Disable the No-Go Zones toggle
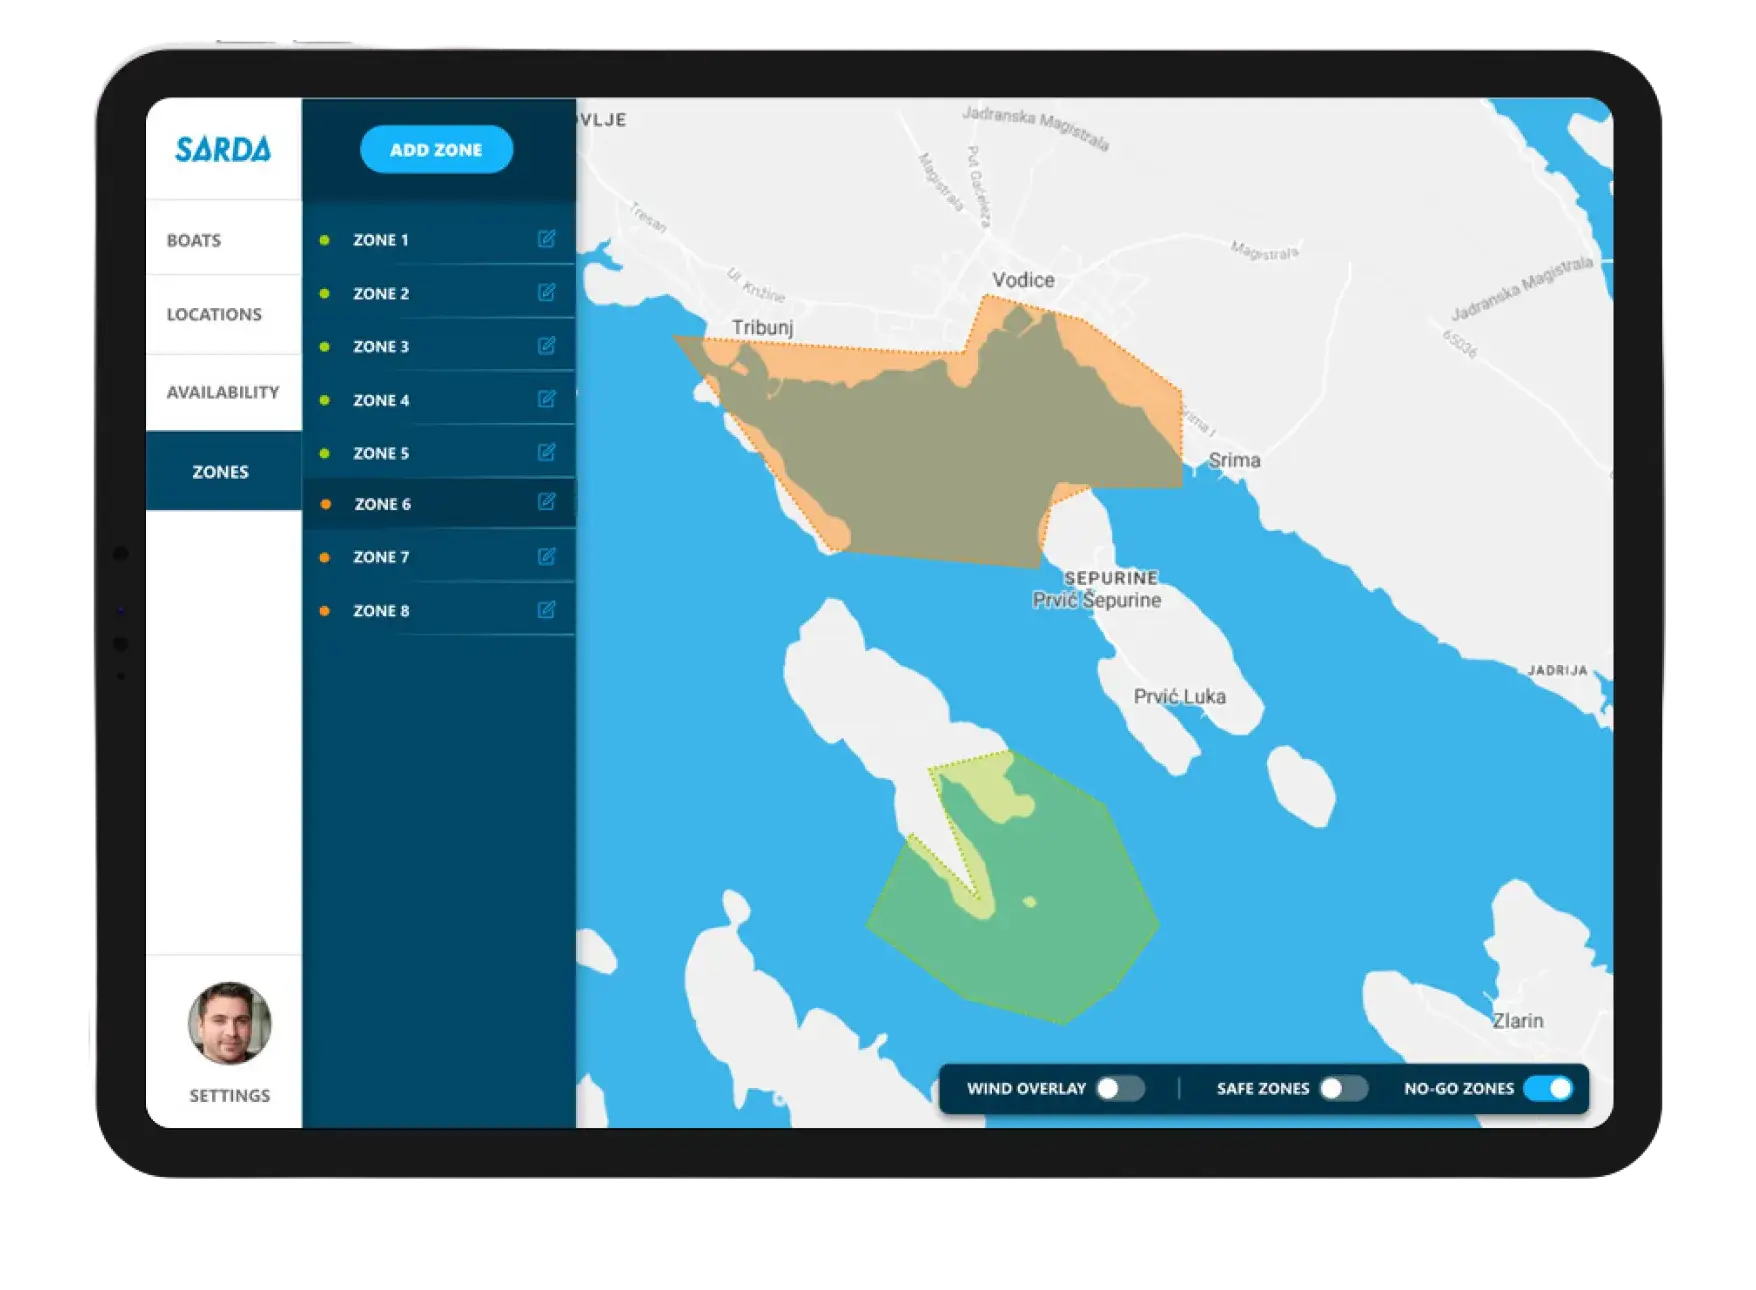The image size is (1756, 1290). [x=1551, y=1088]
